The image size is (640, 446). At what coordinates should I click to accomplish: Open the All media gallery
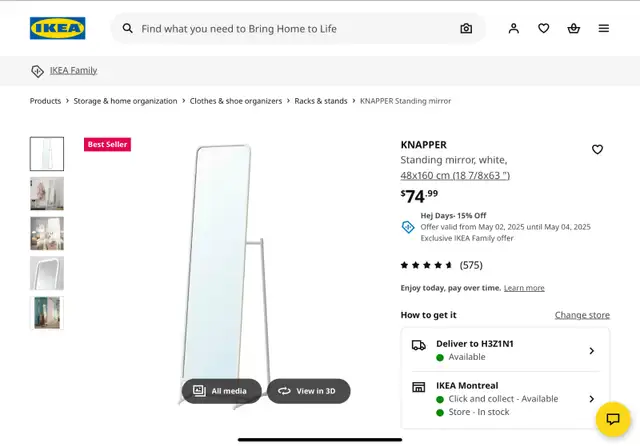[221, 391]
